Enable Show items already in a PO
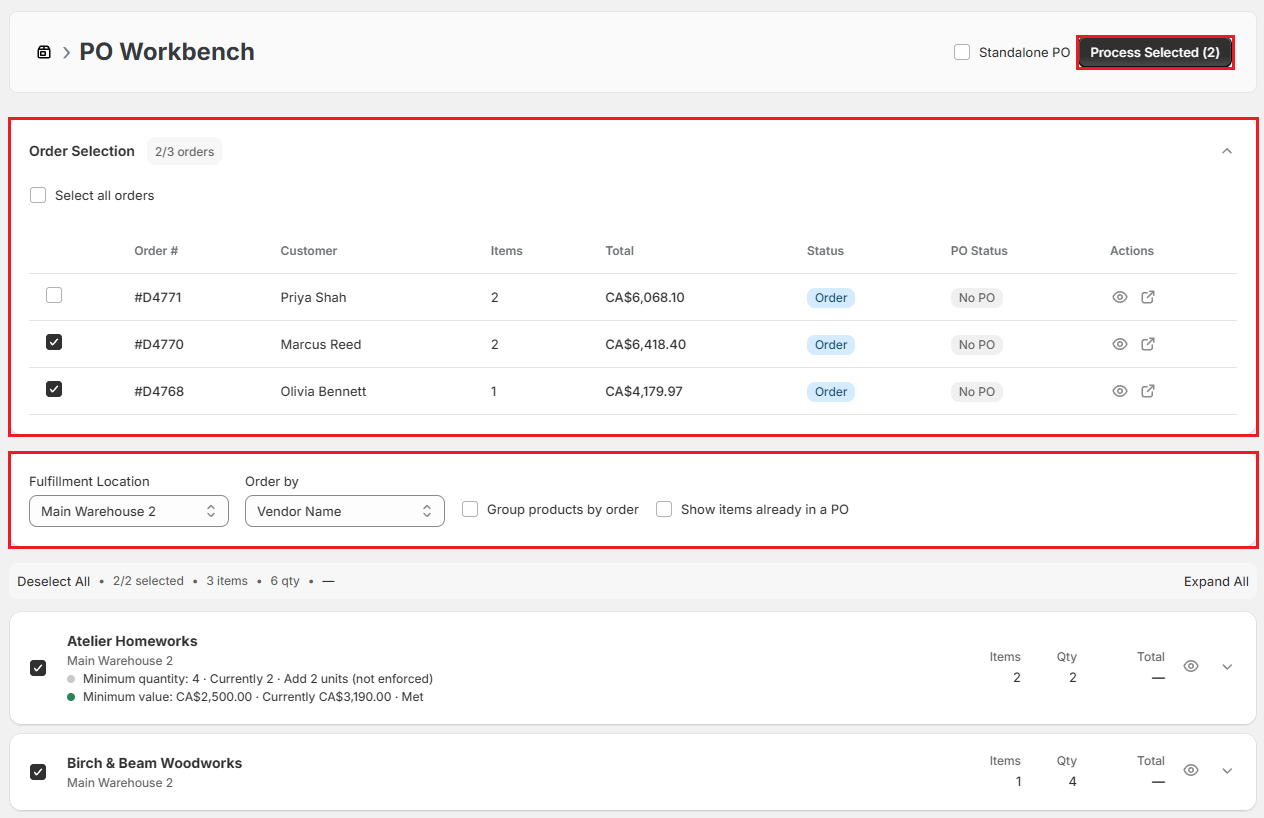Viewport: 1264px width, 818px height. [664, 509]
